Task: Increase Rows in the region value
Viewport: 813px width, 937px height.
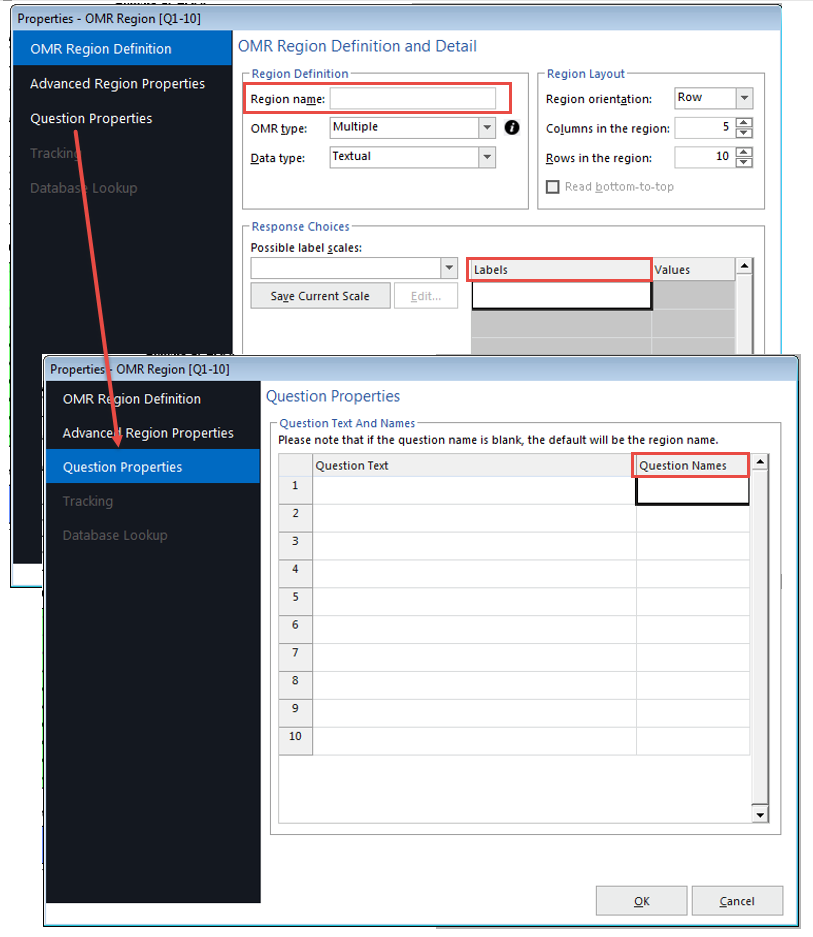Action: click(744, 152)
